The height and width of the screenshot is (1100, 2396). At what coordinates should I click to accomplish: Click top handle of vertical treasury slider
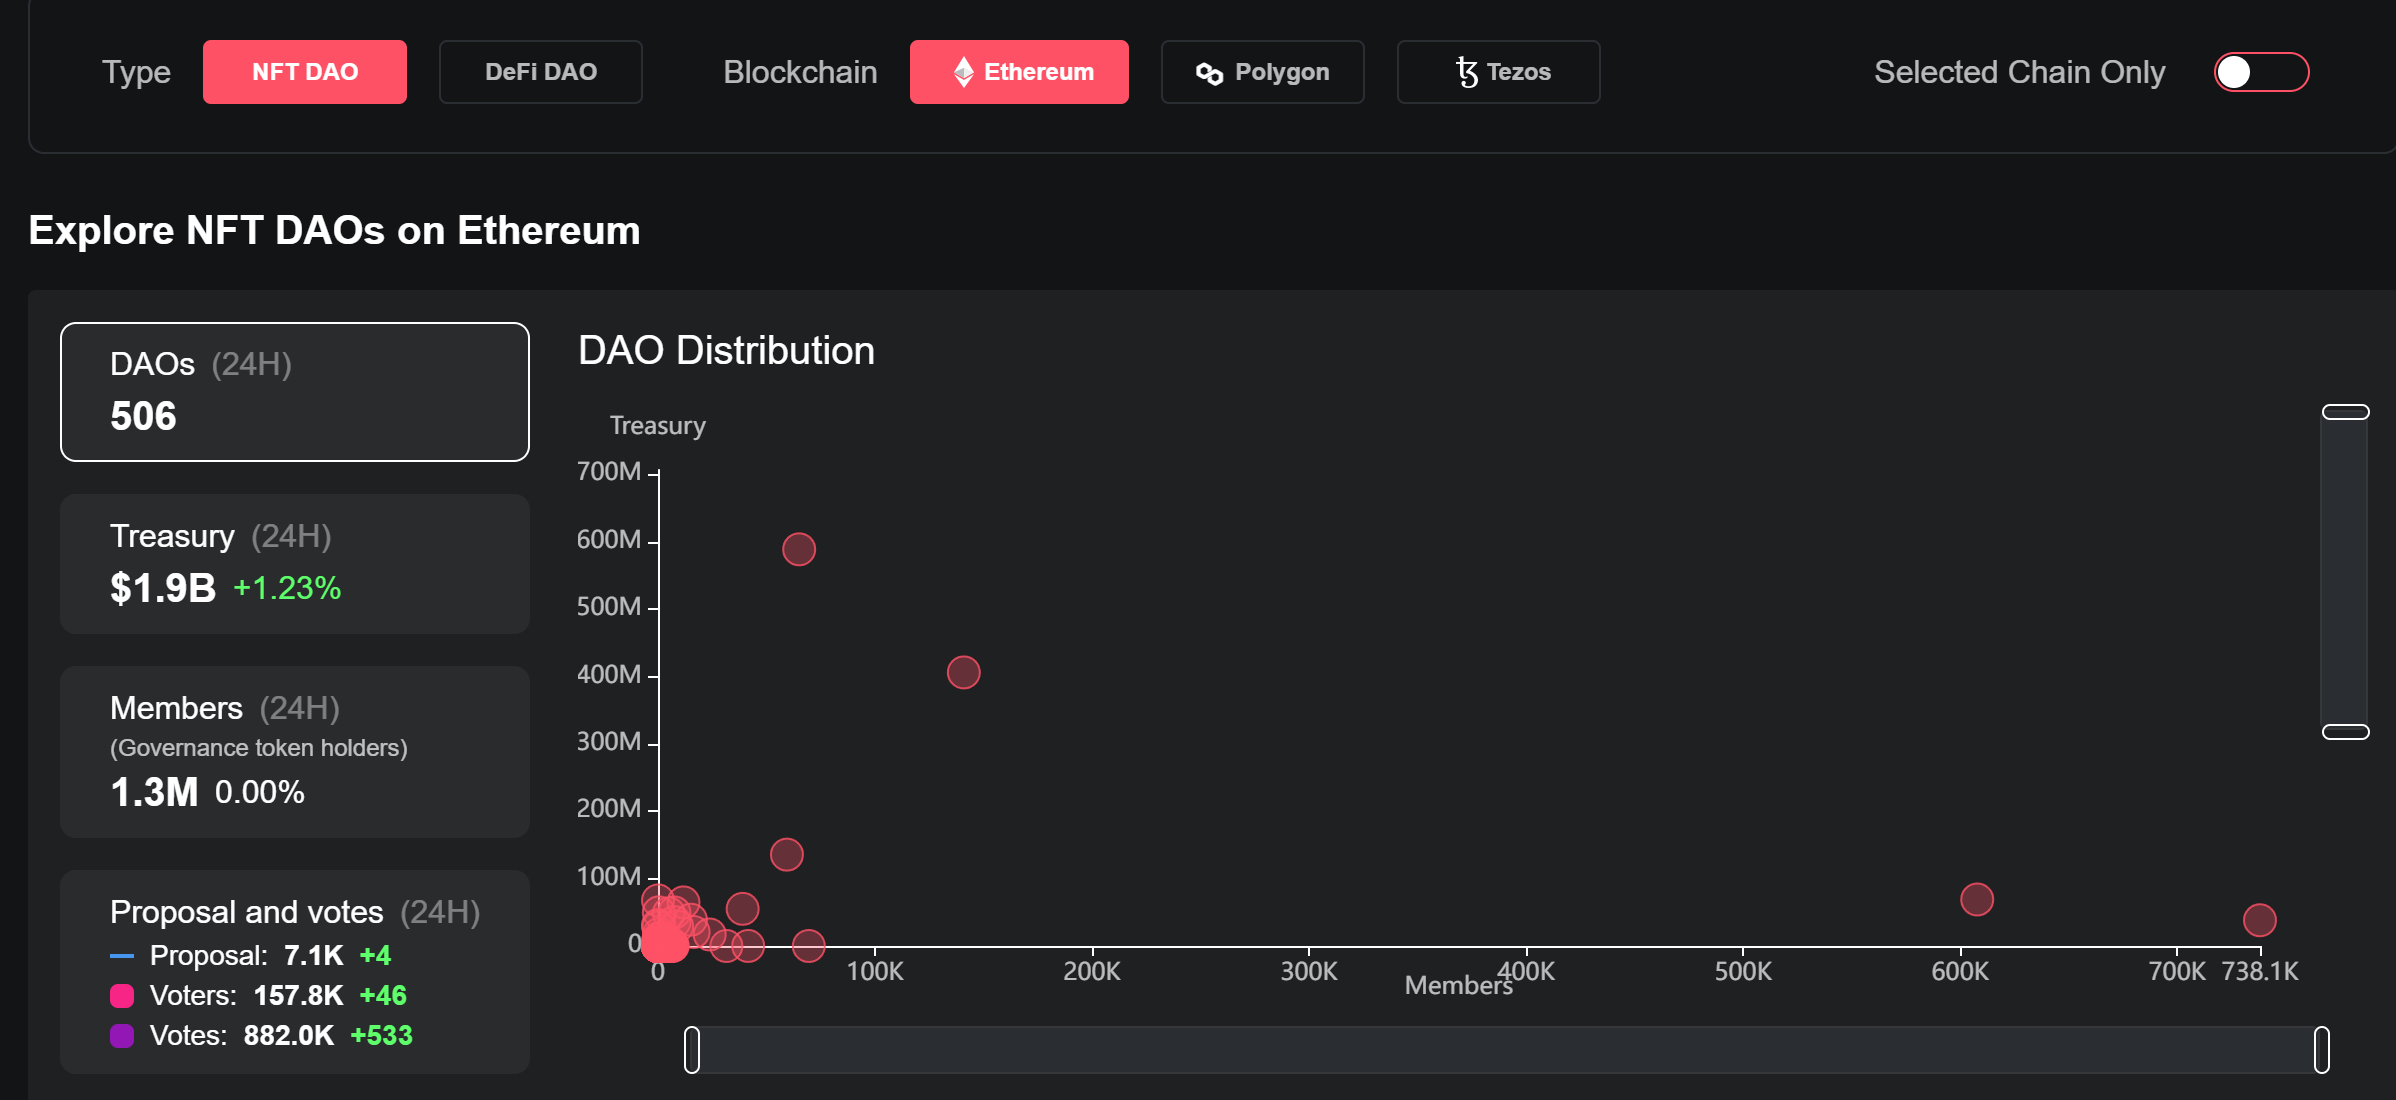point(2345,412)
